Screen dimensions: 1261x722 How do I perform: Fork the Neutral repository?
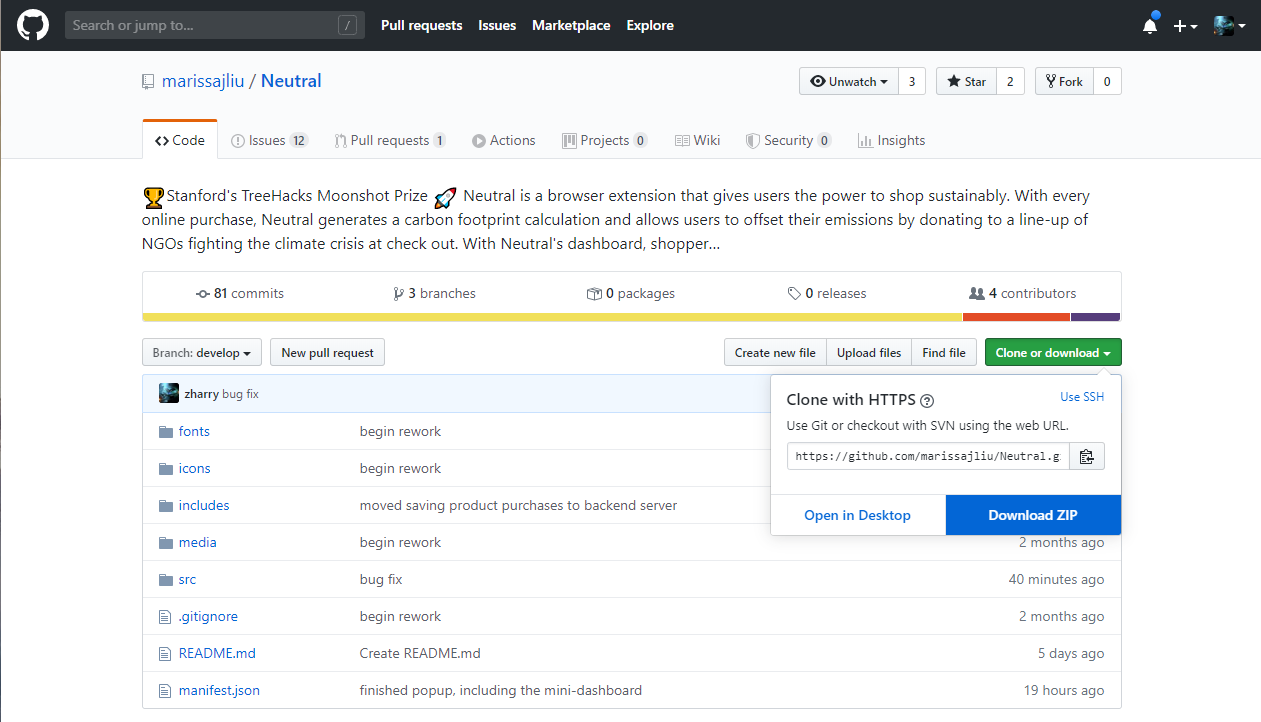pos(1064,82)
